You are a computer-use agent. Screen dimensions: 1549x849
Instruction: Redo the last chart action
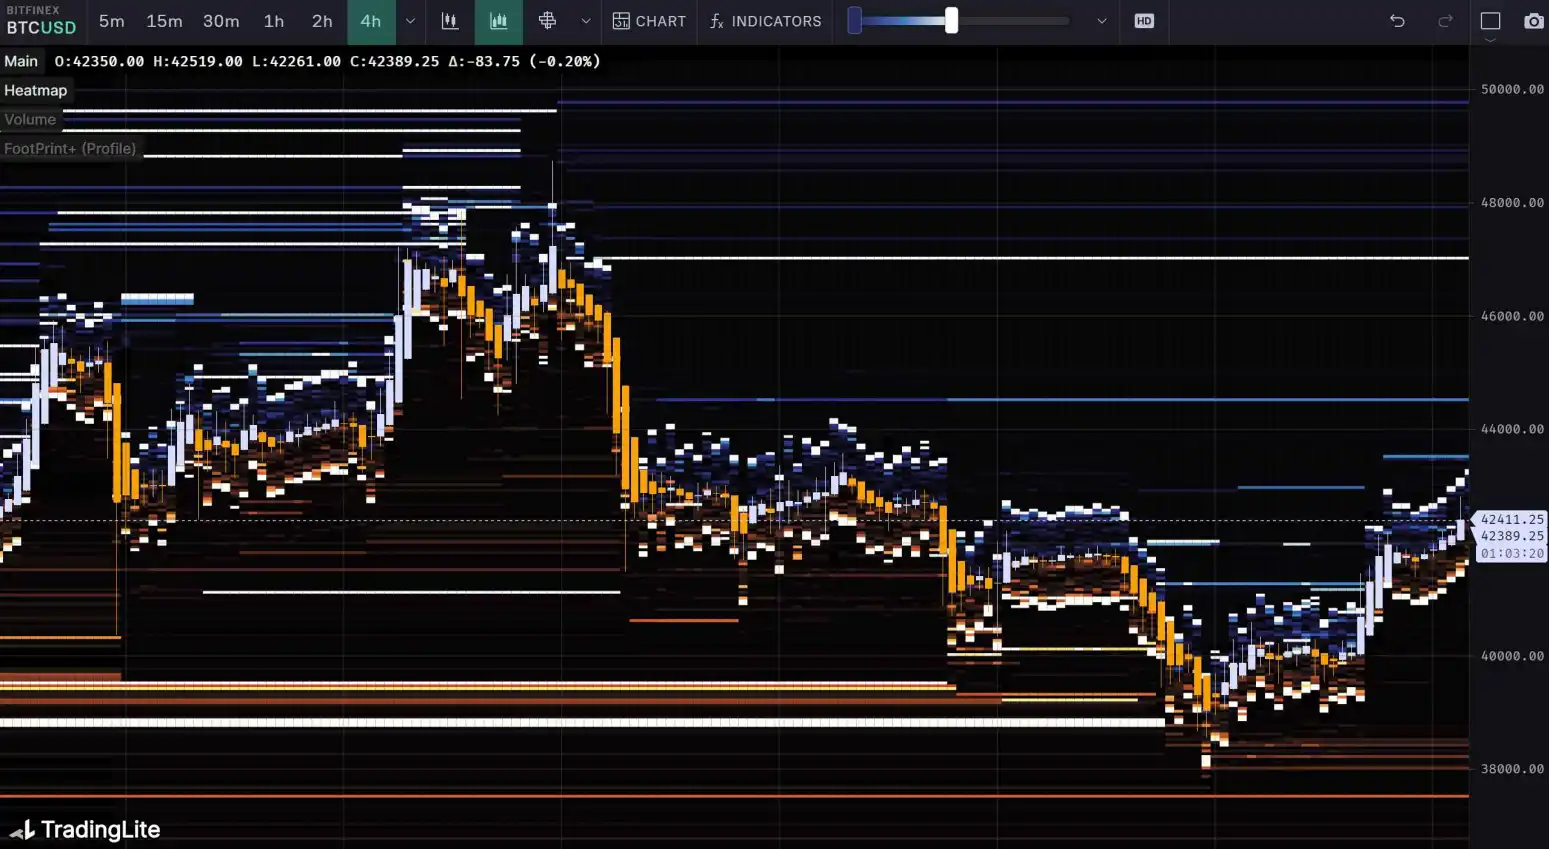[x=1444, y=21]
